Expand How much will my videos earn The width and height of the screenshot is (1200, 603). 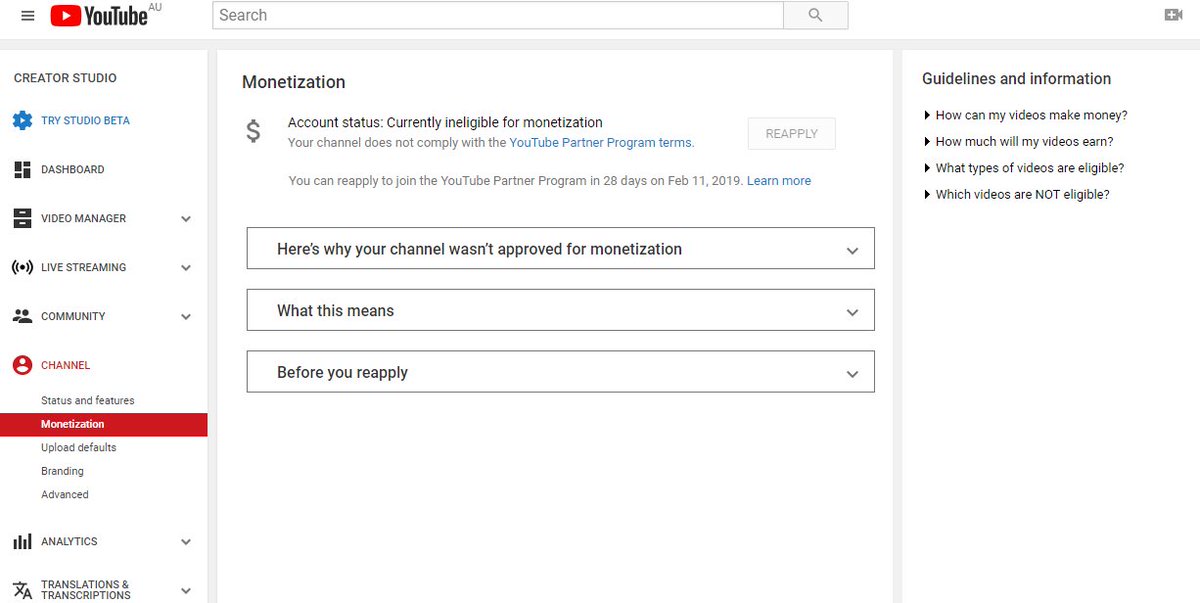tap(1019, 142)
